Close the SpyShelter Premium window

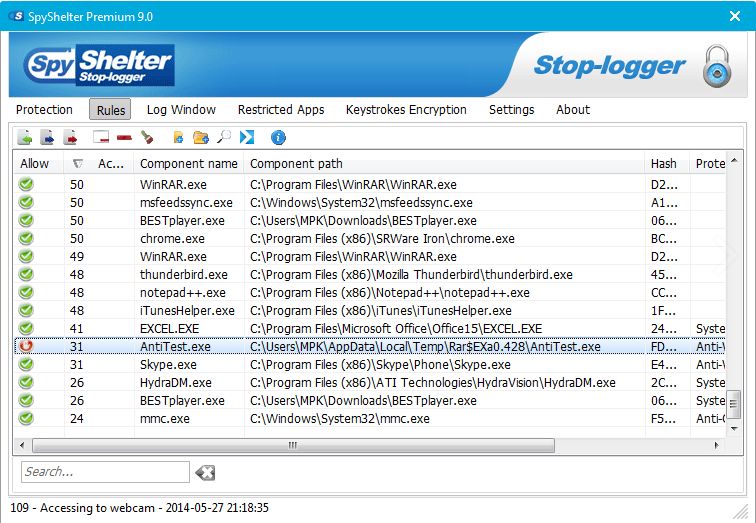[735, 16]
